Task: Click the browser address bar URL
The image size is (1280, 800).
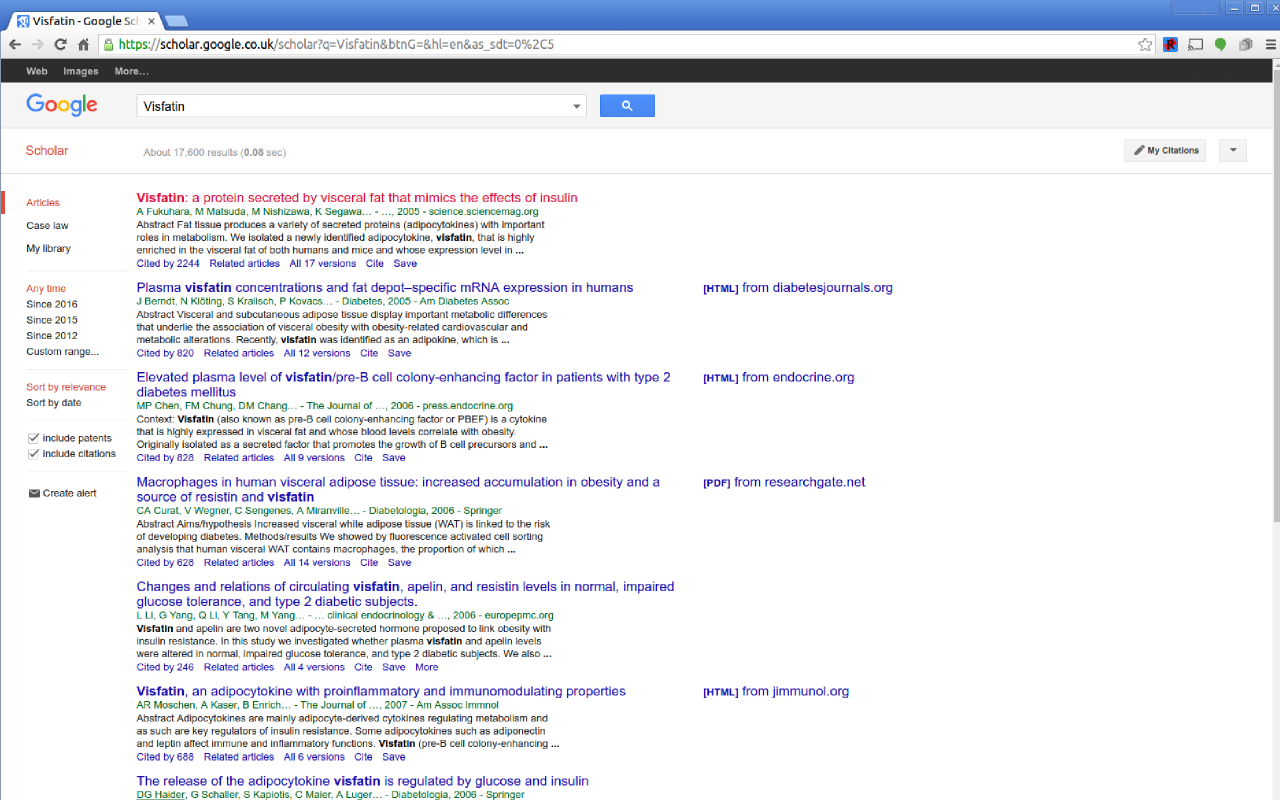Action: 336,44
